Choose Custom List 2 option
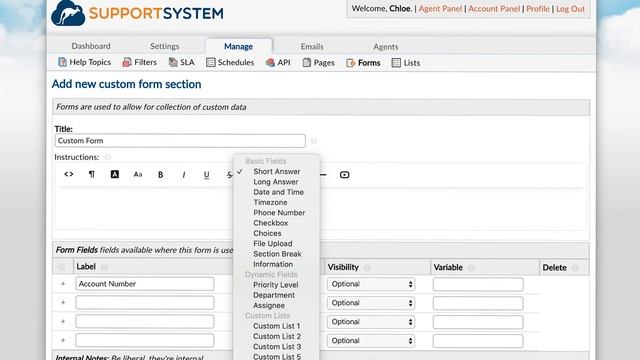The image size is (640, 360). 277,336
